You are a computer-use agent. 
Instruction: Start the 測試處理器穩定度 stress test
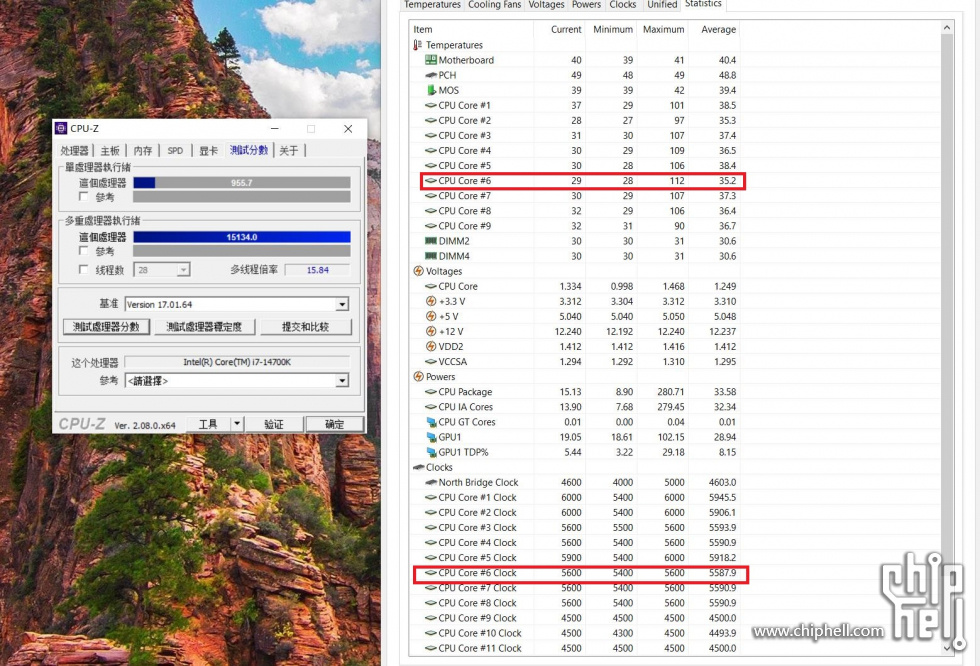[204, 327]
